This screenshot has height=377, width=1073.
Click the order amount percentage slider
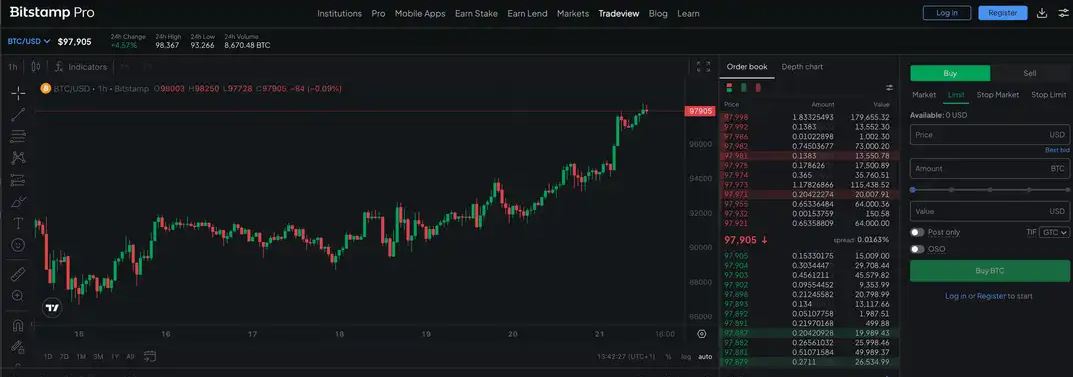click(x=990, y=190)
